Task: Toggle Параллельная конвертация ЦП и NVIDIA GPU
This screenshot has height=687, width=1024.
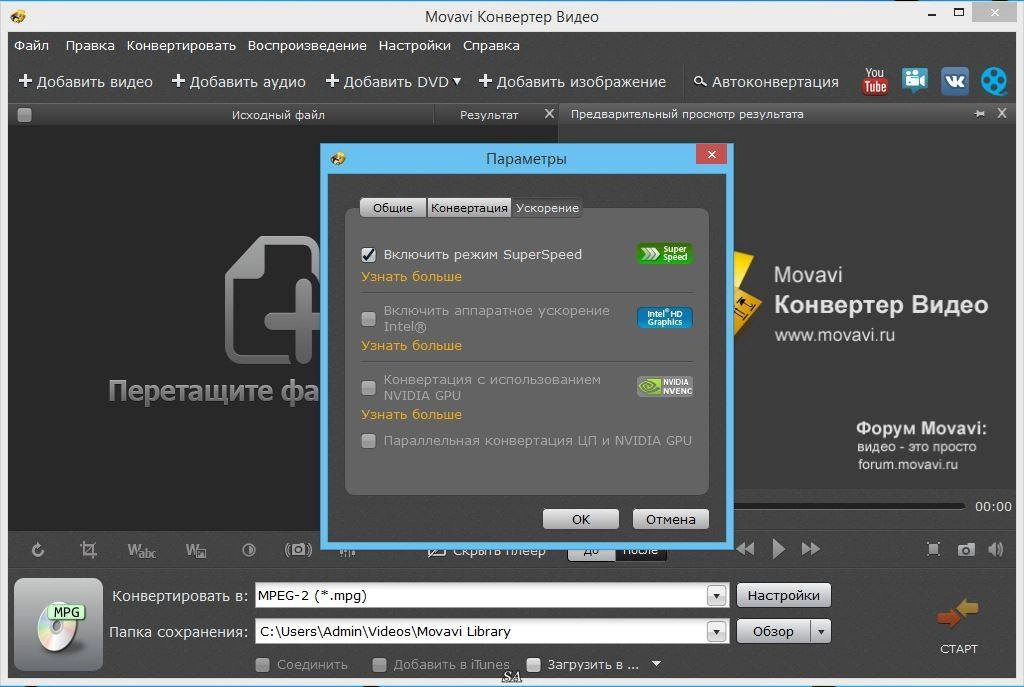Action: [x=368, y=441]
